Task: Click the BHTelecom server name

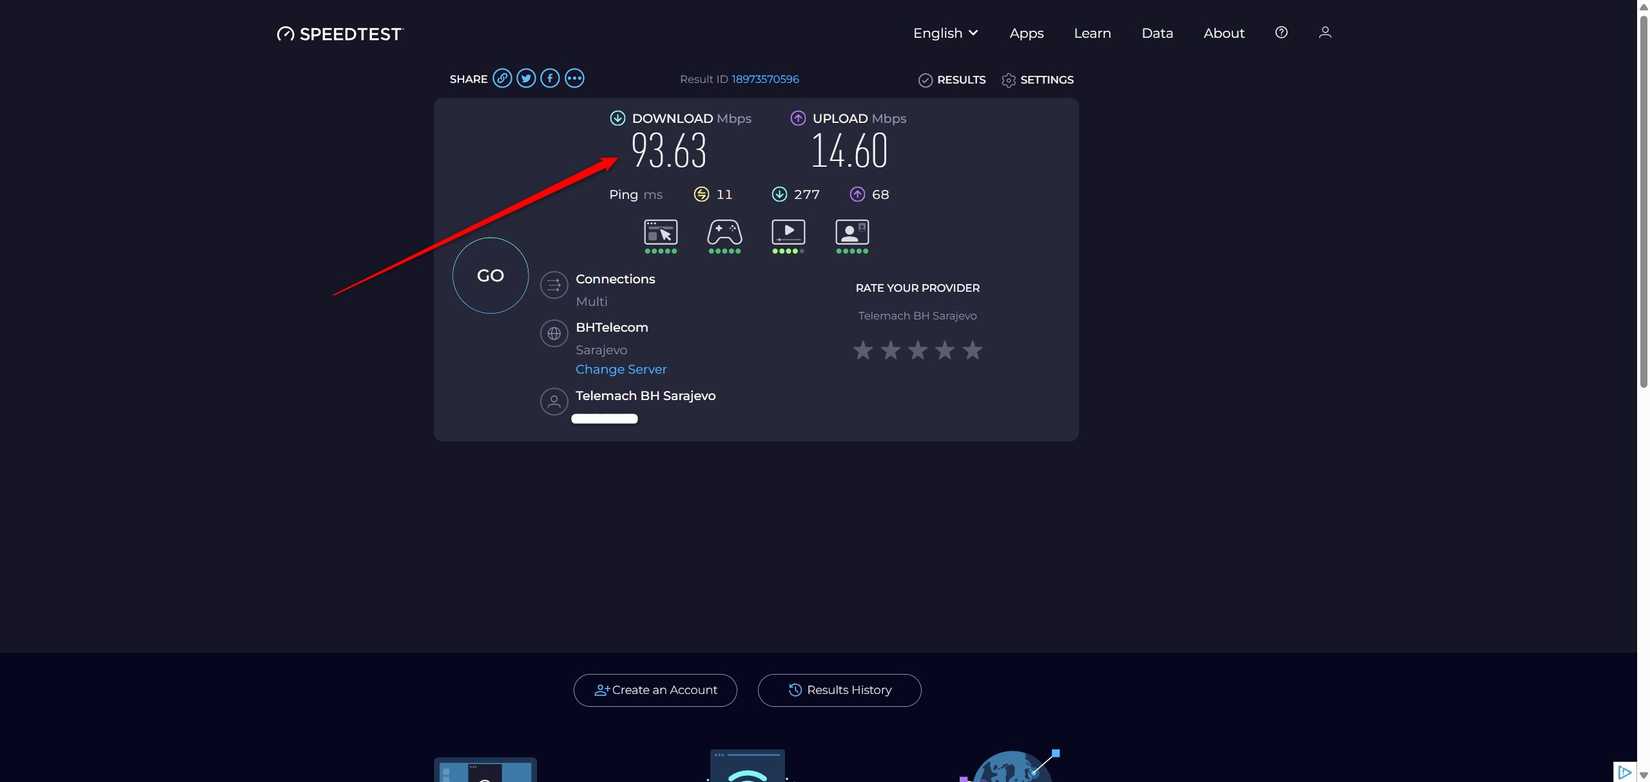Action: click(x=612, y=327)
